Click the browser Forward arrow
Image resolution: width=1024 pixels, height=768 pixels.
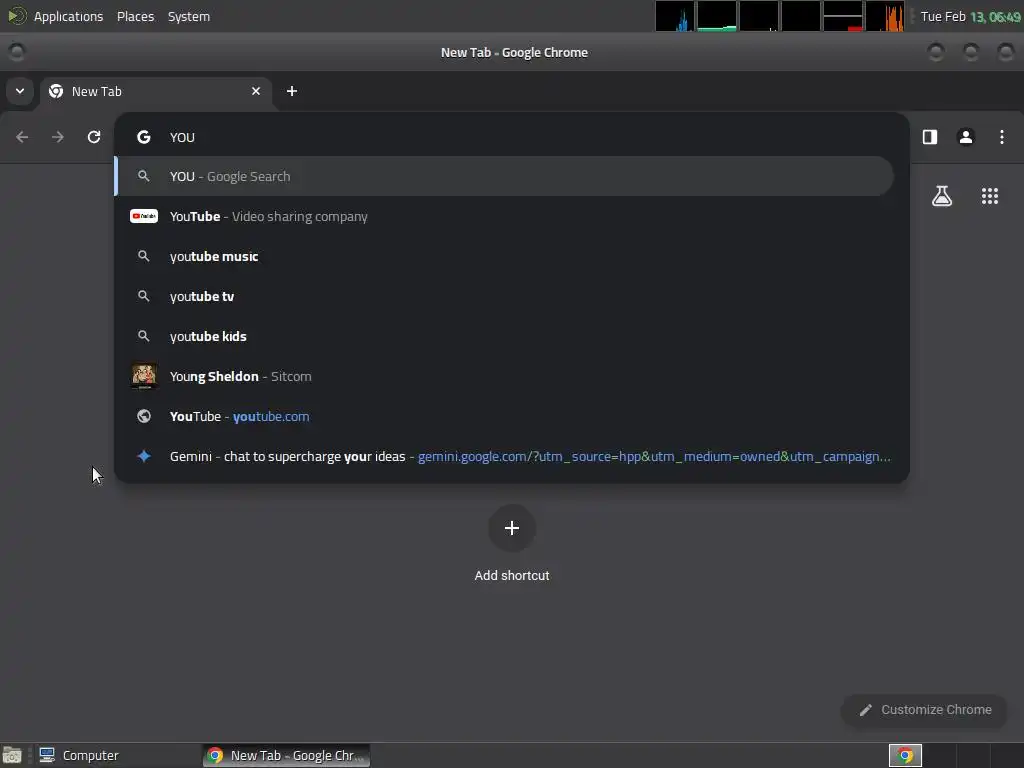pyautogui.click(x=58, y=137)
